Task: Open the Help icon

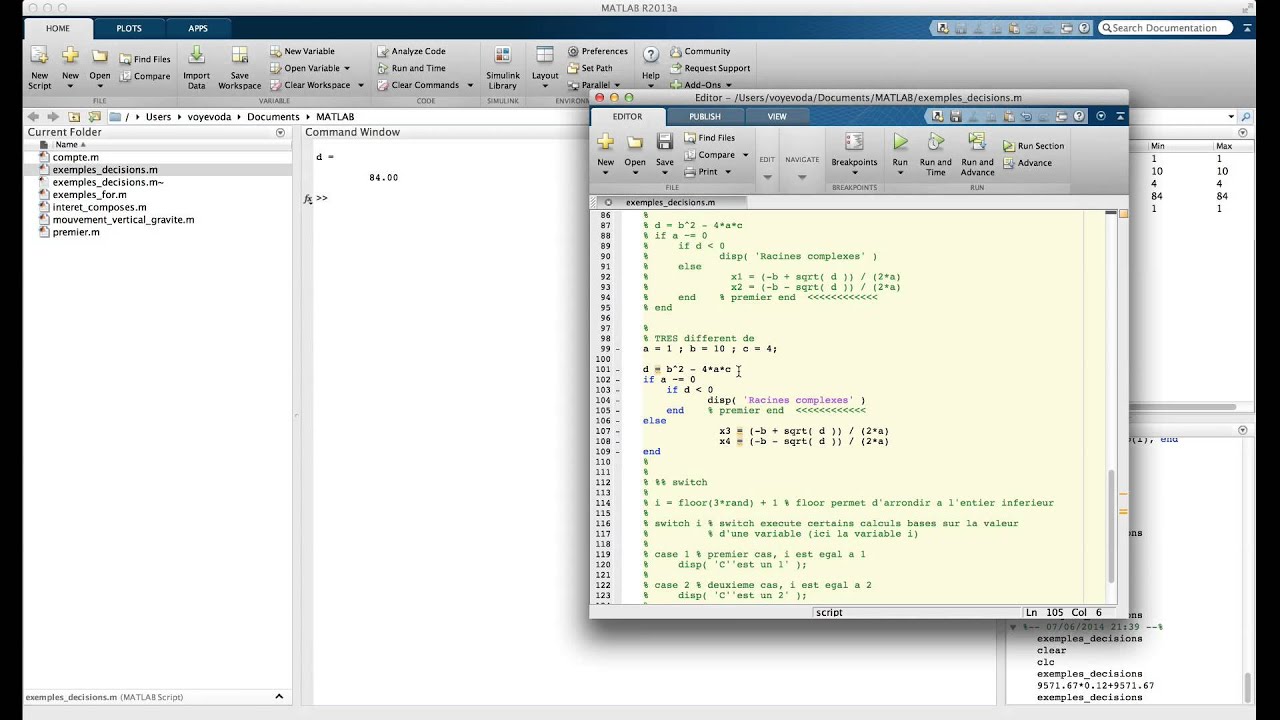Action: pos(651,55)
